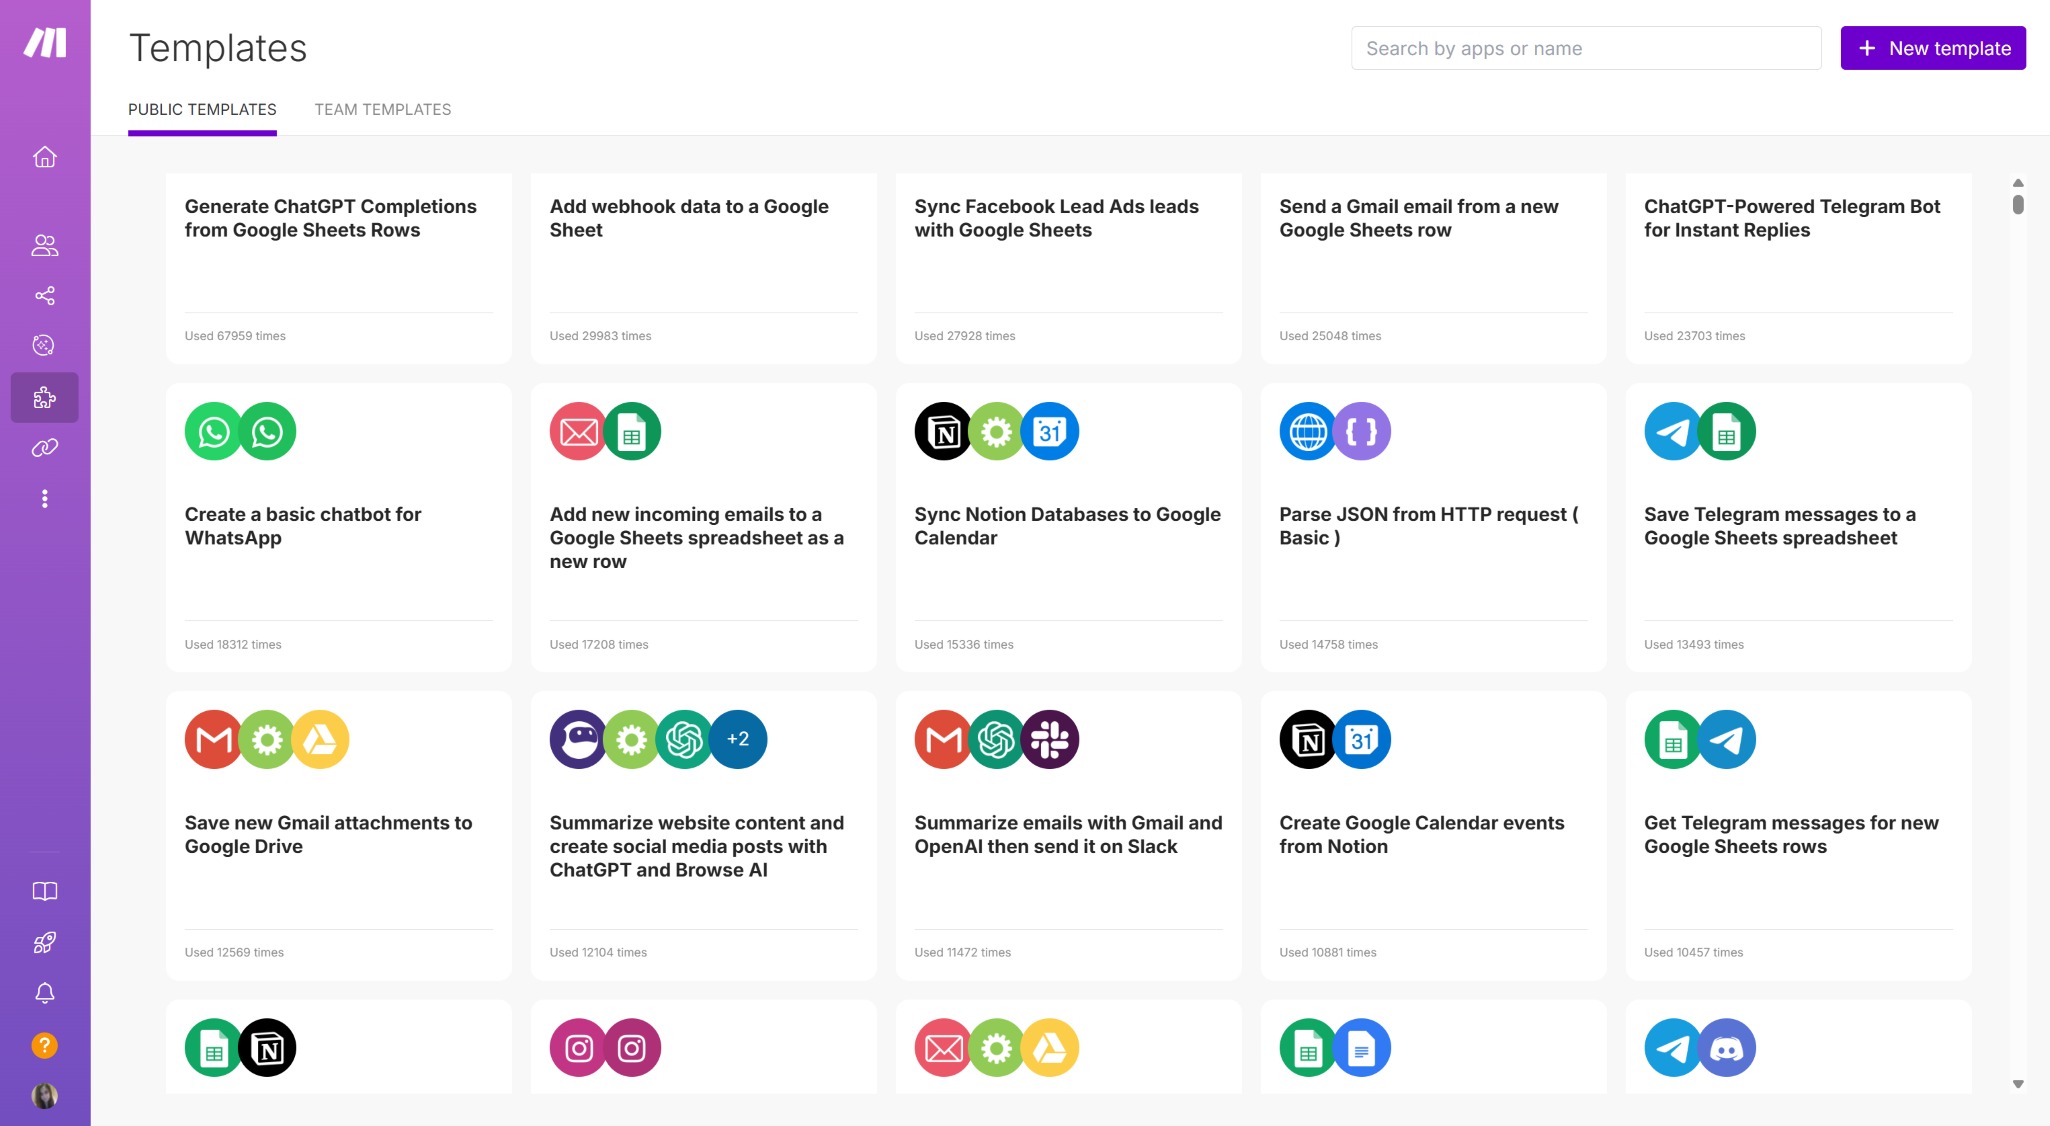
Task: Click 'Used 67959 times' text
Action: coord(235,336)
